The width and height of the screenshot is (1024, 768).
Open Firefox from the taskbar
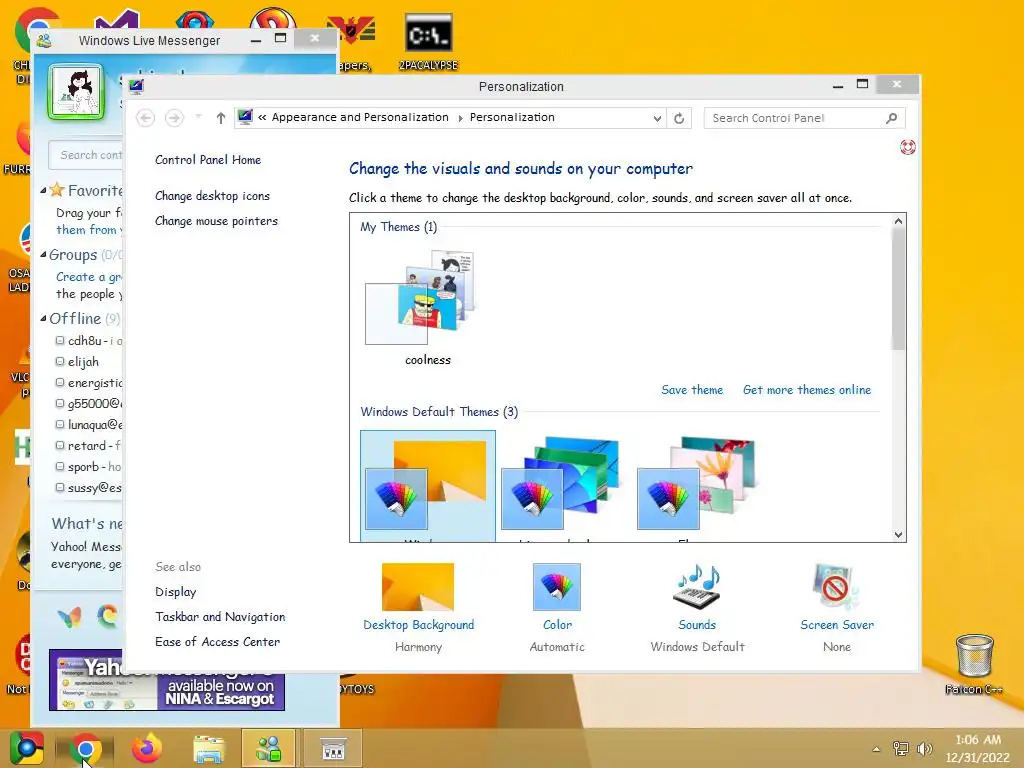(x=147, y=749)
